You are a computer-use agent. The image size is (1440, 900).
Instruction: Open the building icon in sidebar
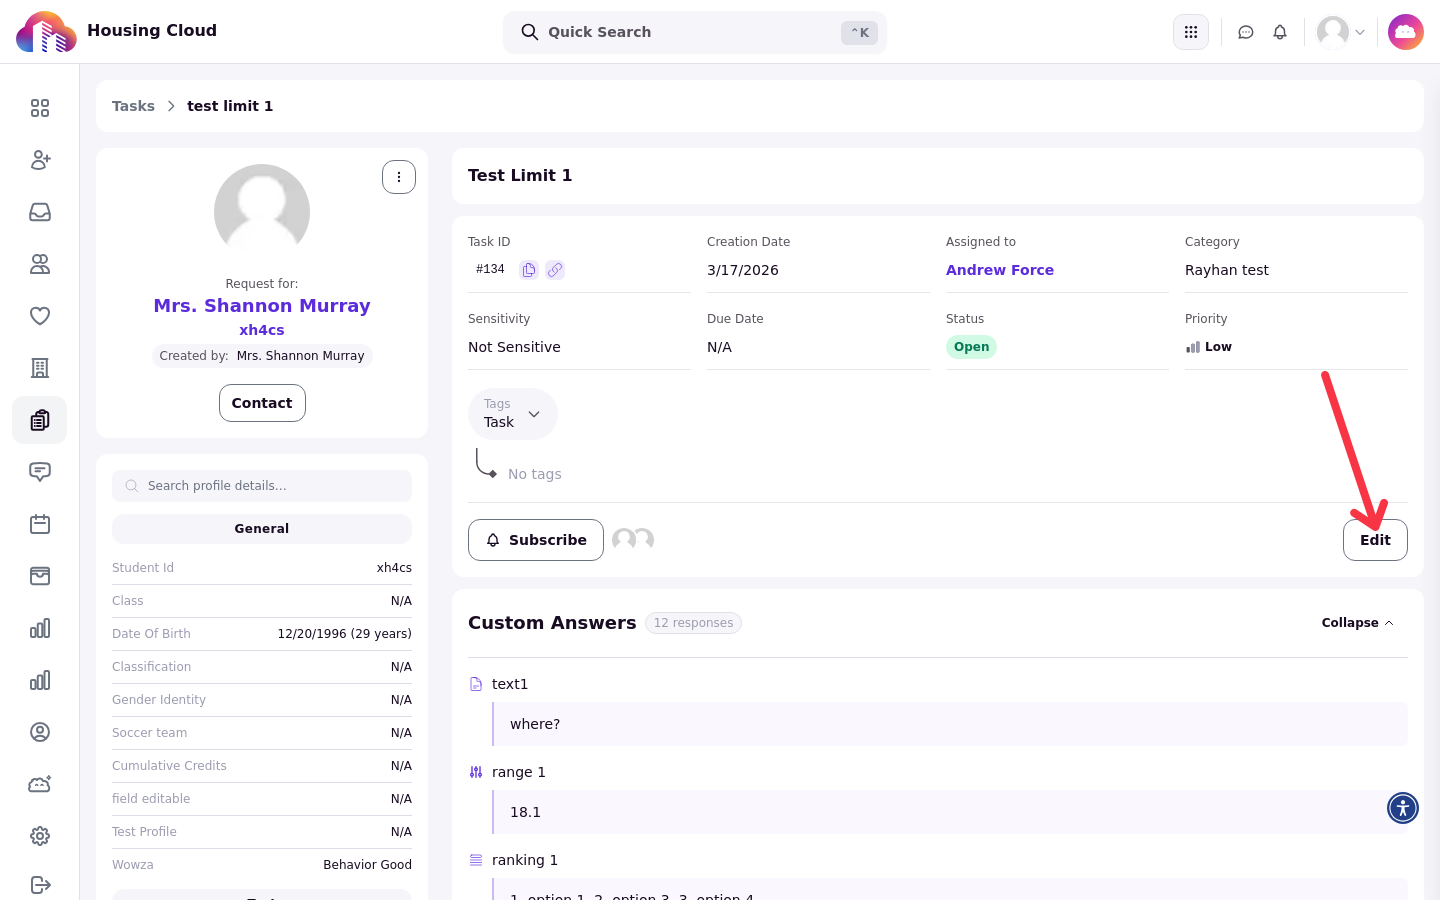pos(40,368)
